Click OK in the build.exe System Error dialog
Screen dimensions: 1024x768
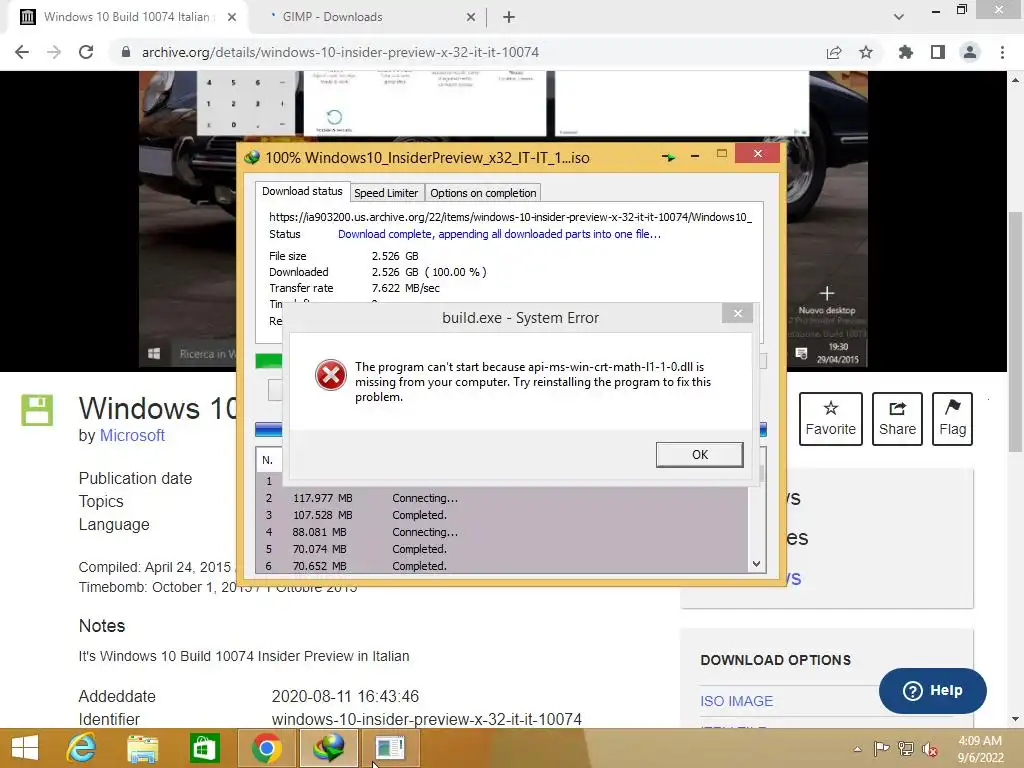coord(699,455)
